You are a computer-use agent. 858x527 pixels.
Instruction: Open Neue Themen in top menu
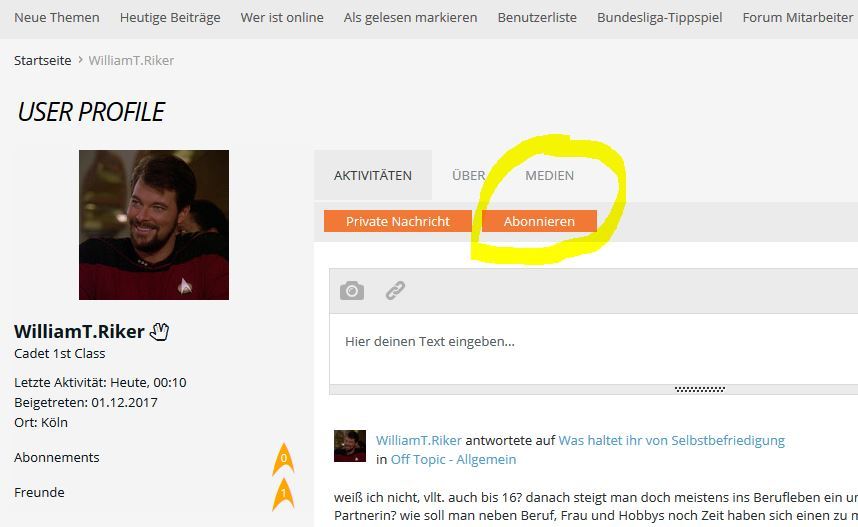coord(57,18)
